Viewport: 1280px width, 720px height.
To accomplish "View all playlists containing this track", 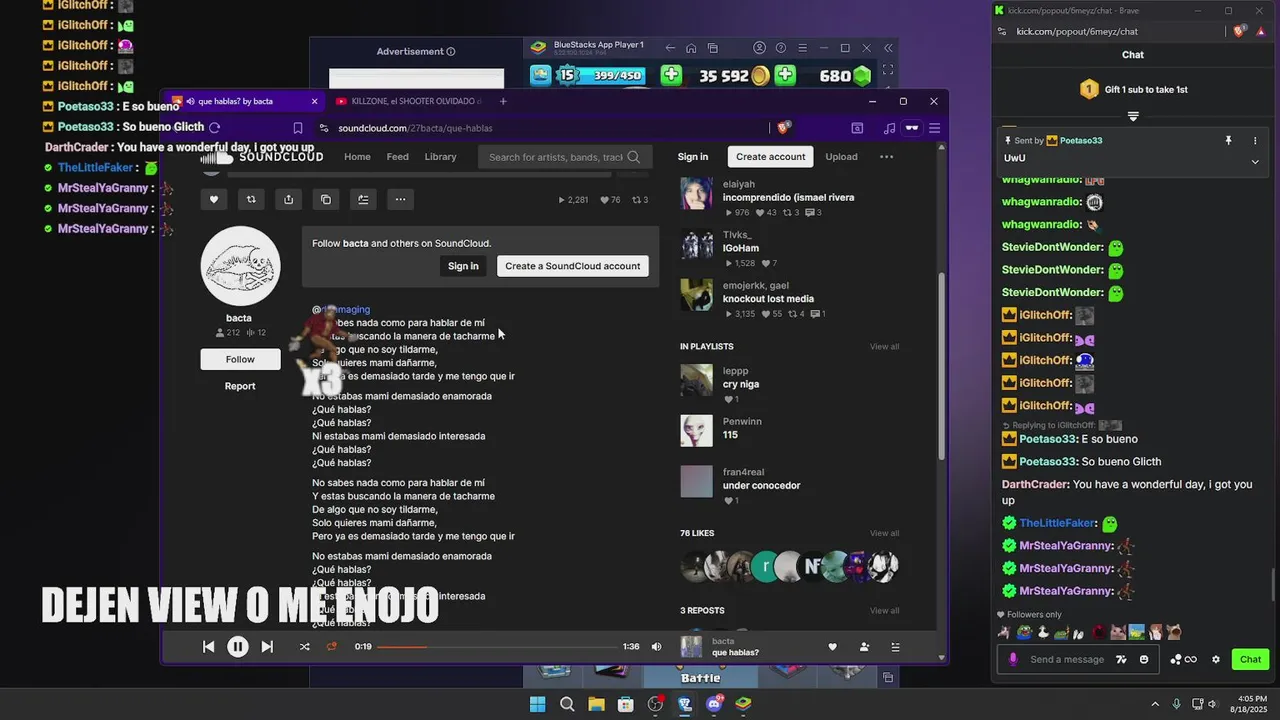I will pyautogui.click(x=884, y=347).
